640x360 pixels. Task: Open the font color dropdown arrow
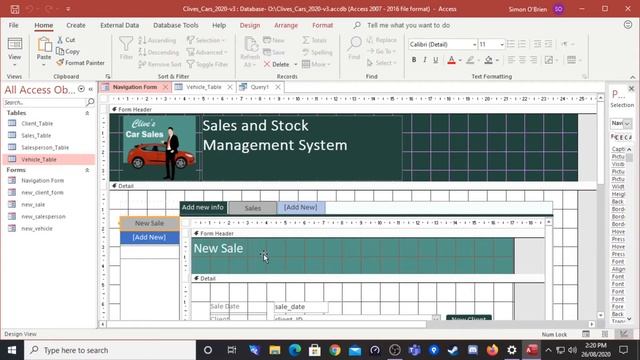pos(460,60)
